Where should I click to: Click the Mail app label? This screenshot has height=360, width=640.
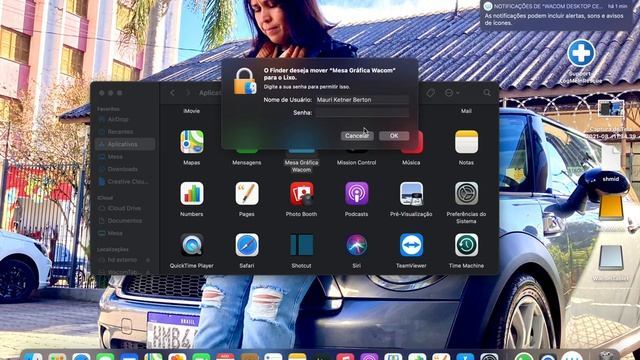466,111
